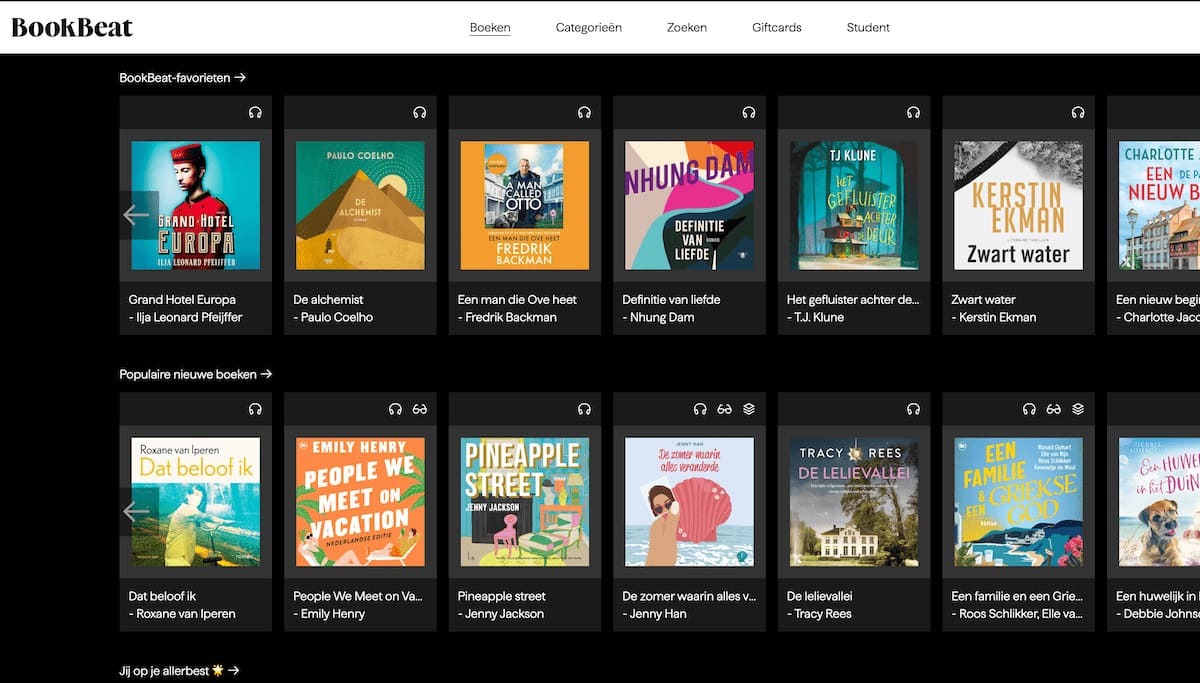
Task: Click author text Fredrik Backman
Action: point(510,317)
